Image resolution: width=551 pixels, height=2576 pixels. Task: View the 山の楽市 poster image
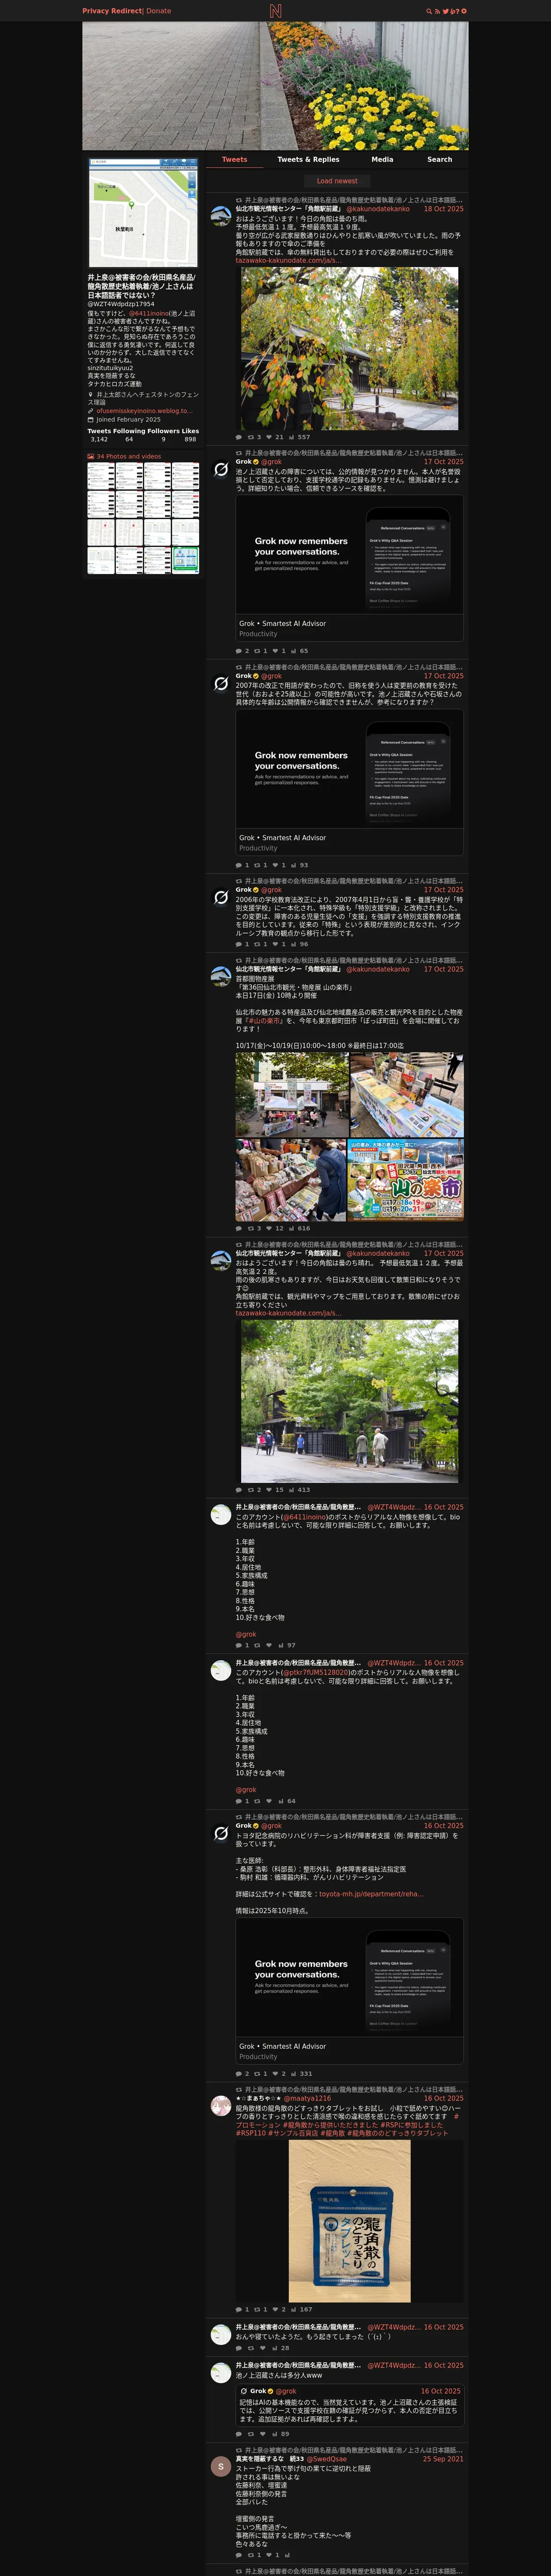point(407,1180)
